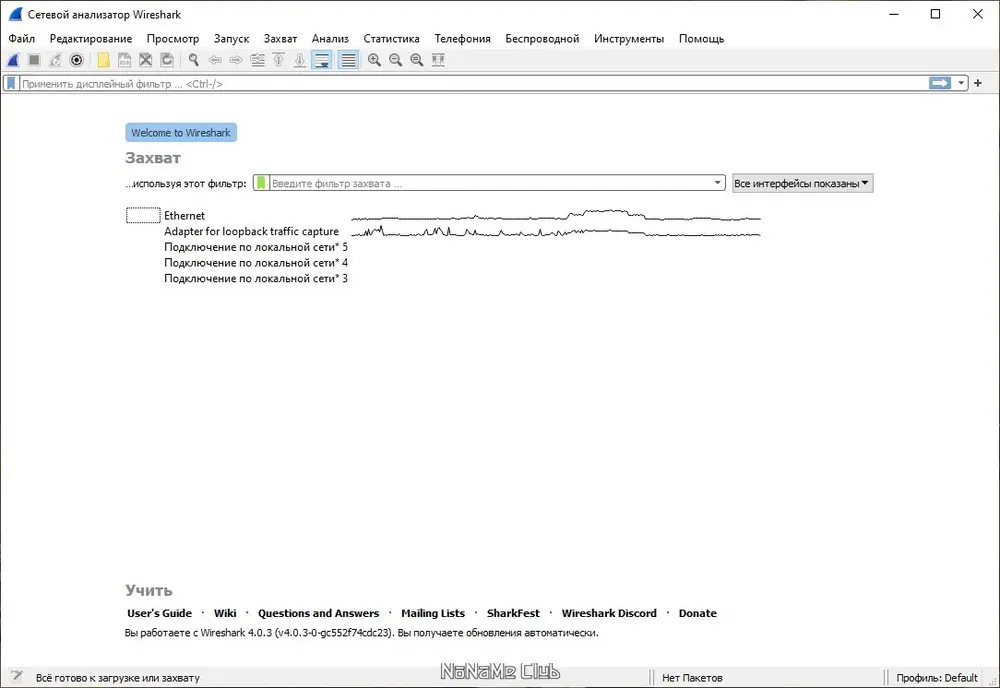Image resolution: width=1000 pixels, height=688 pixels.
Task: Start capturing packets with shark fin icon
Action: click(13, 60)
